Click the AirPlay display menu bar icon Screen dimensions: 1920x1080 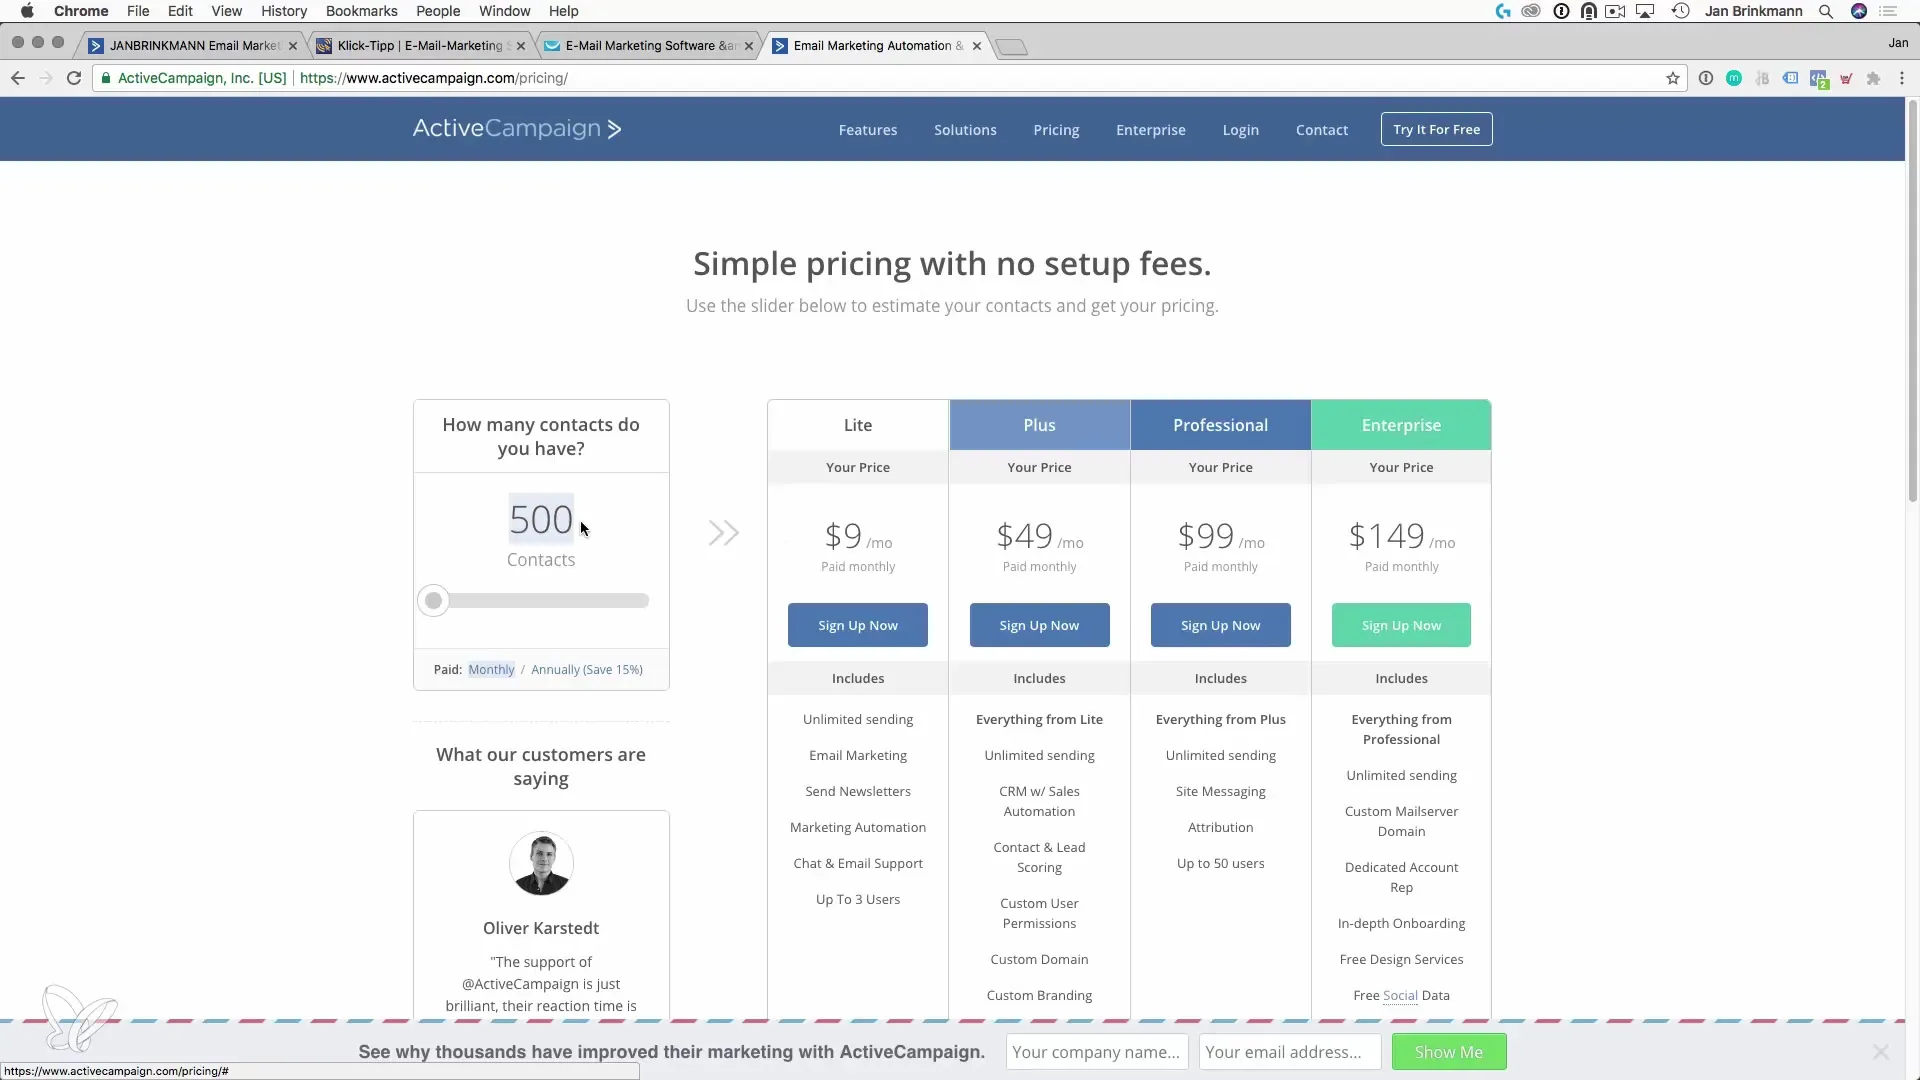[1645, 11]
